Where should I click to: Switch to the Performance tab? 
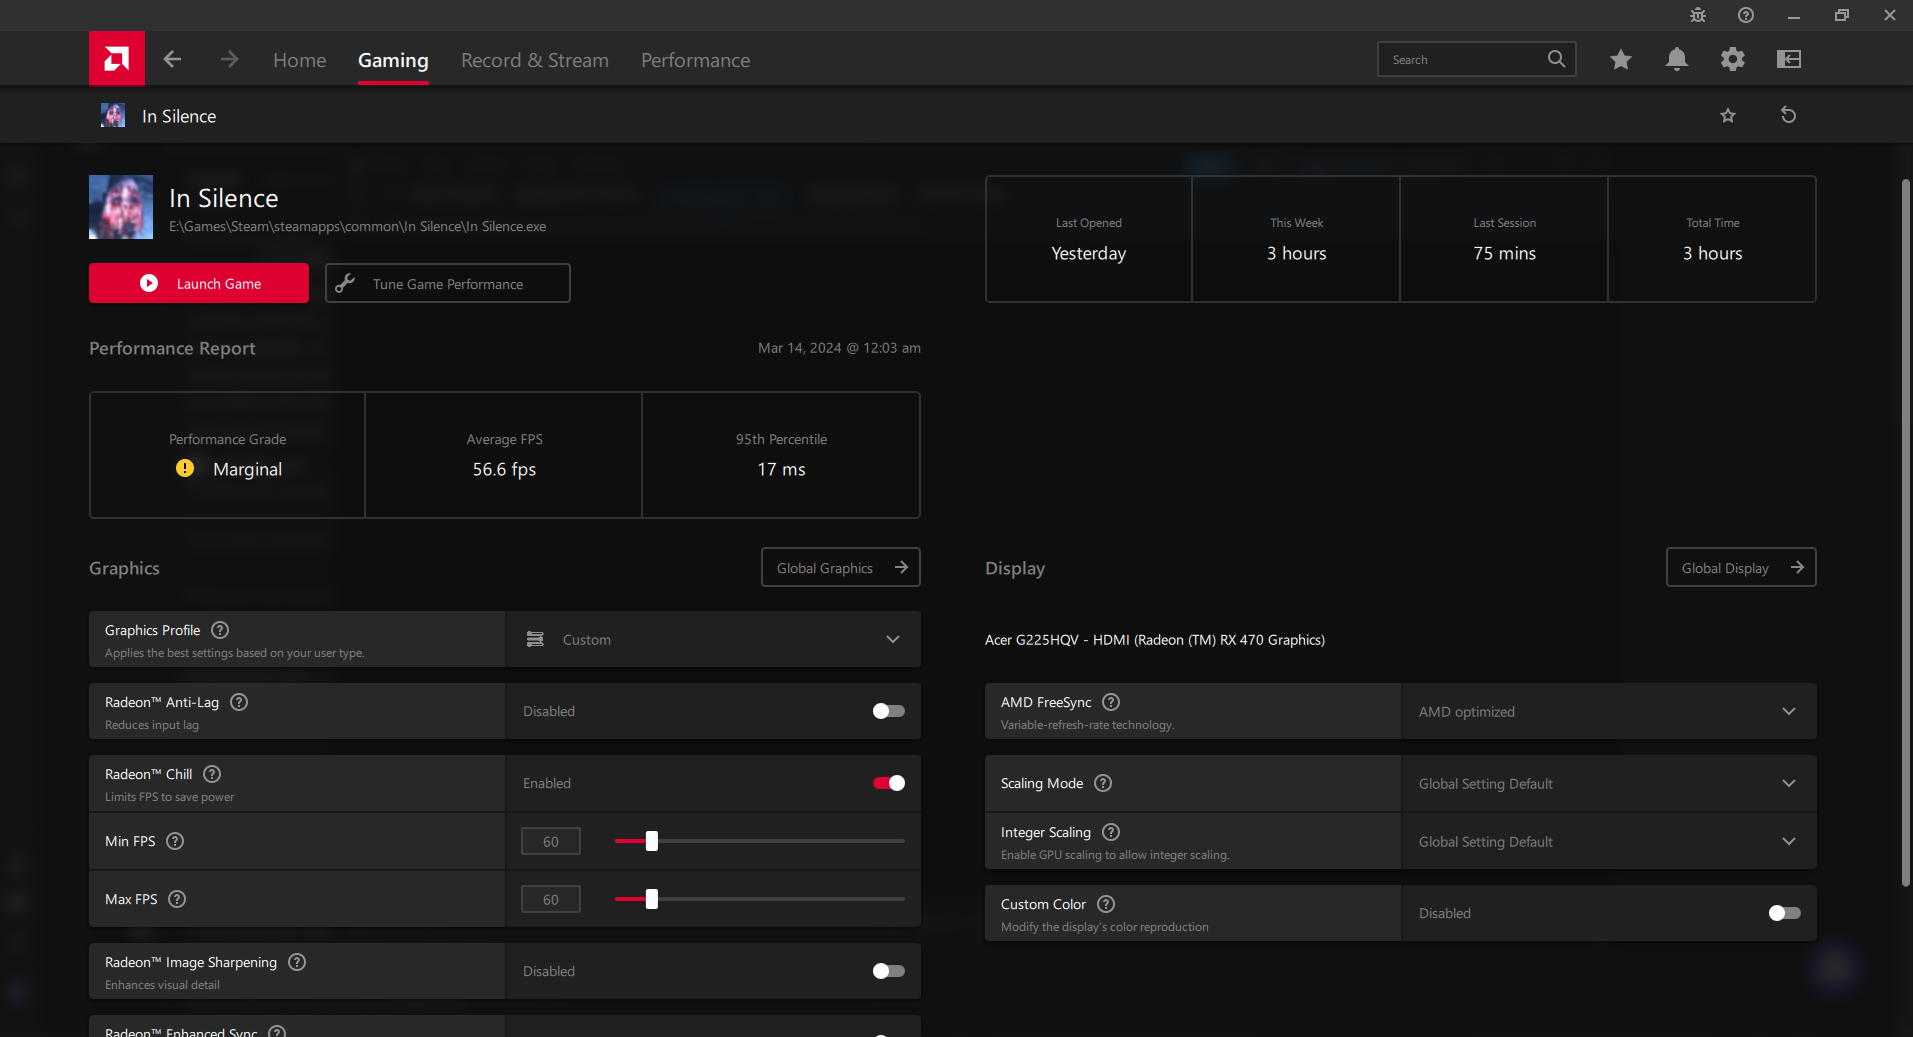[696, 60]
